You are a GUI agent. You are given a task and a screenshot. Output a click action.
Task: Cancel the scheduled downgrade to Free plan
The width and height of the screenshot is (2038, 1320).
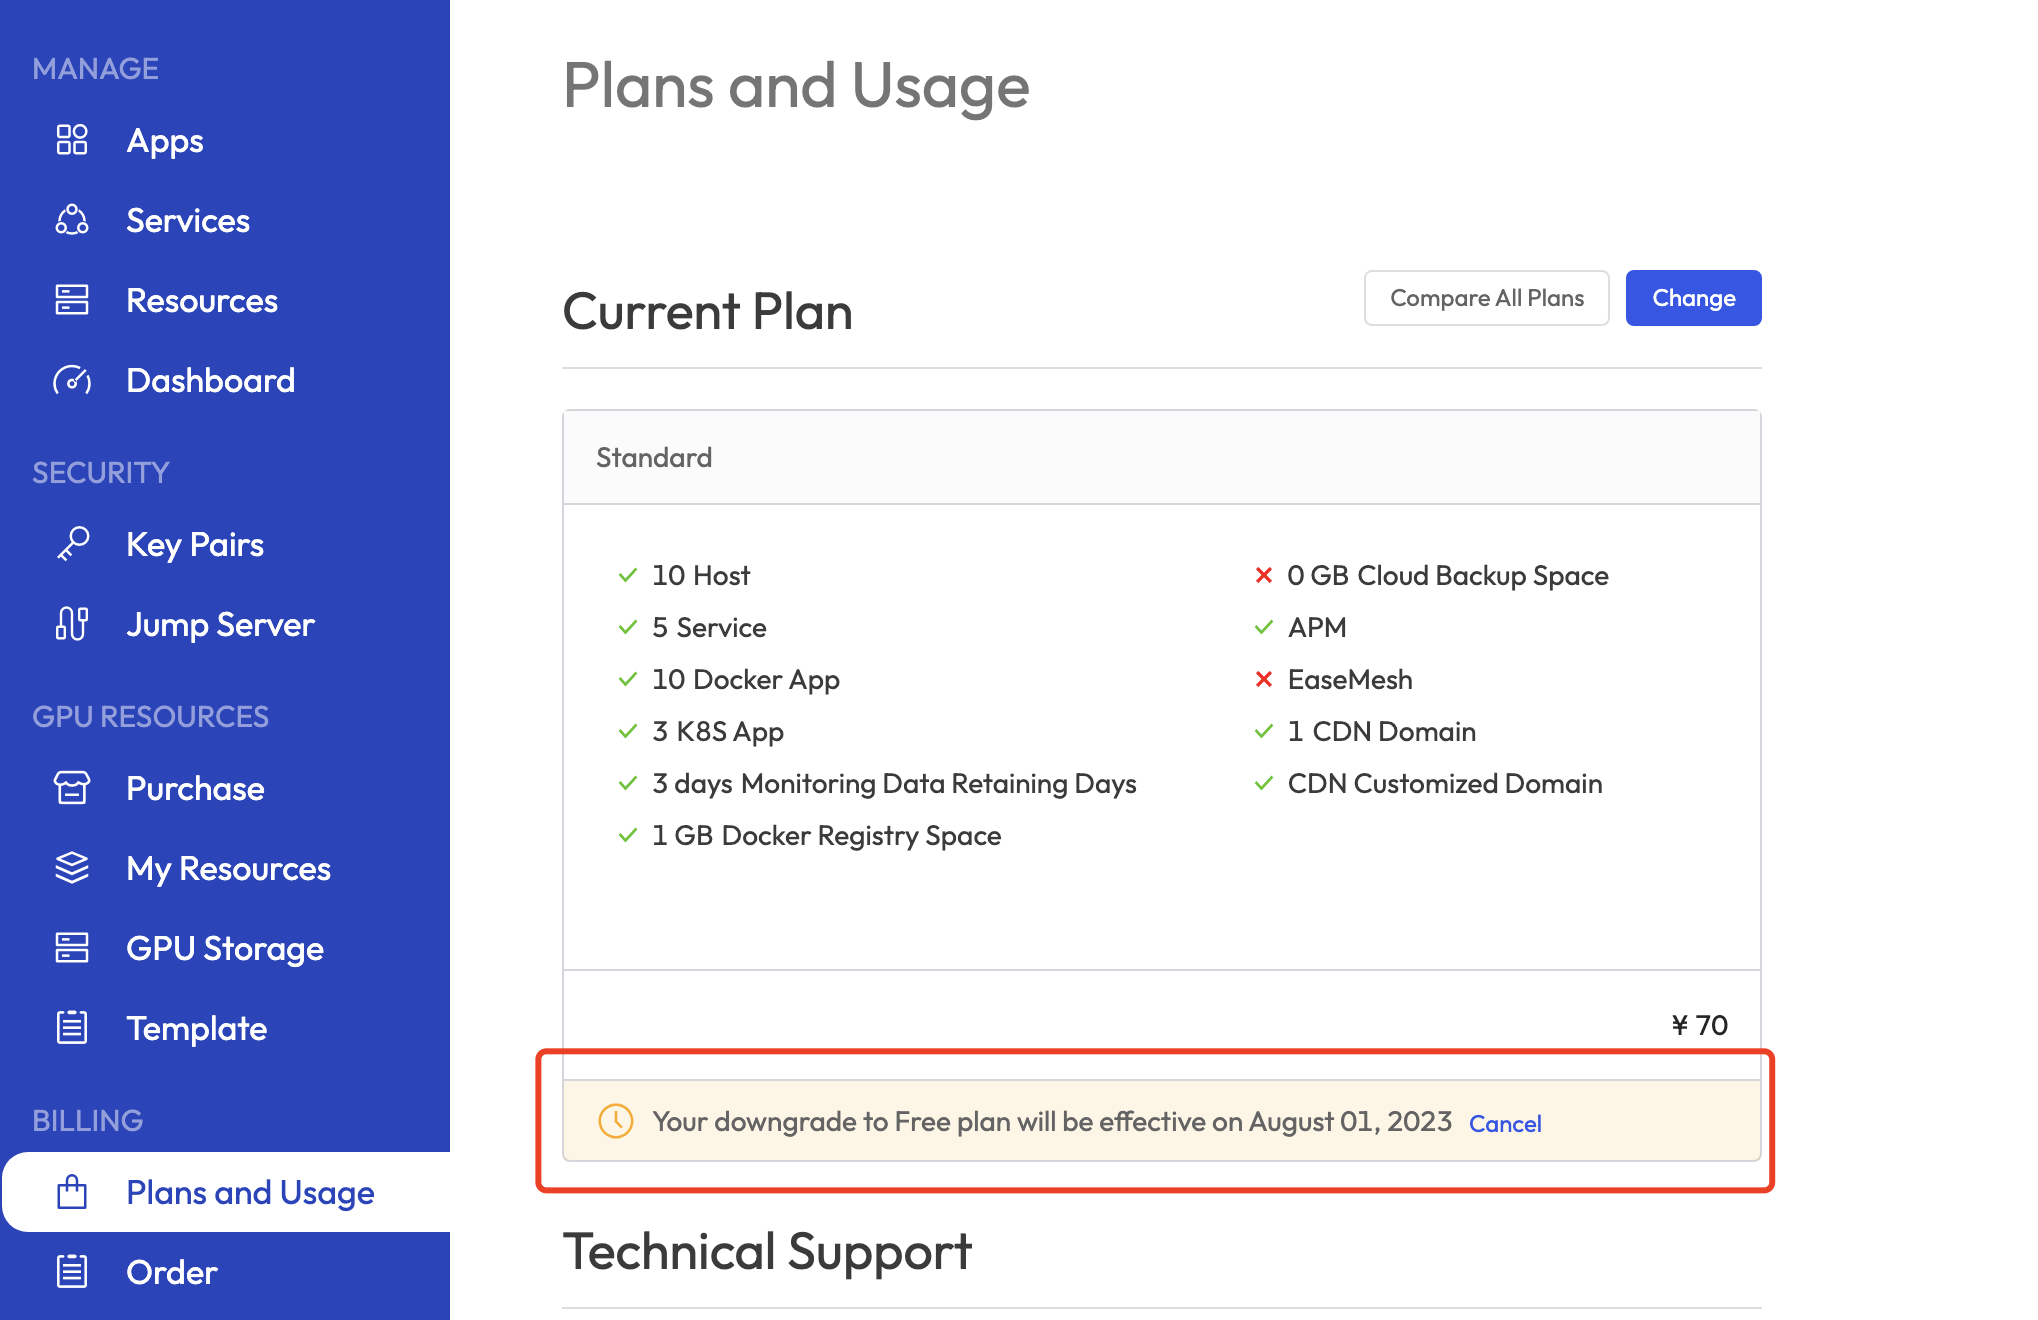(1504, 1123)
